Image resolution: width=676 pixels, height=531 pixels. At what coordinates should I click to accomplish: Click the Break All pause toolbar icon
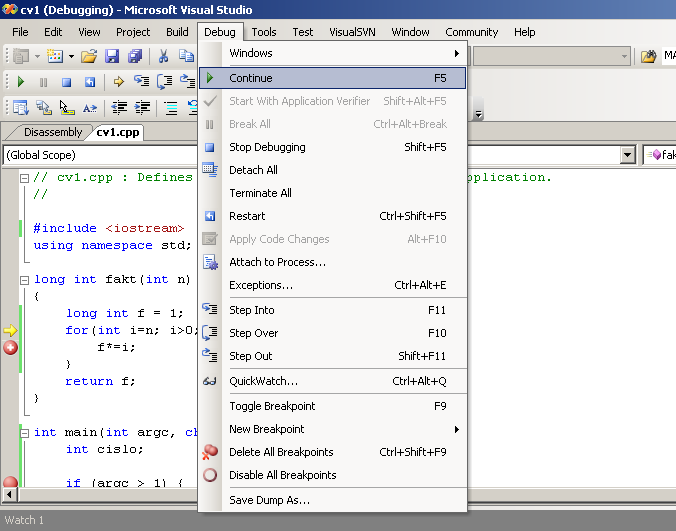pos(43,82)
